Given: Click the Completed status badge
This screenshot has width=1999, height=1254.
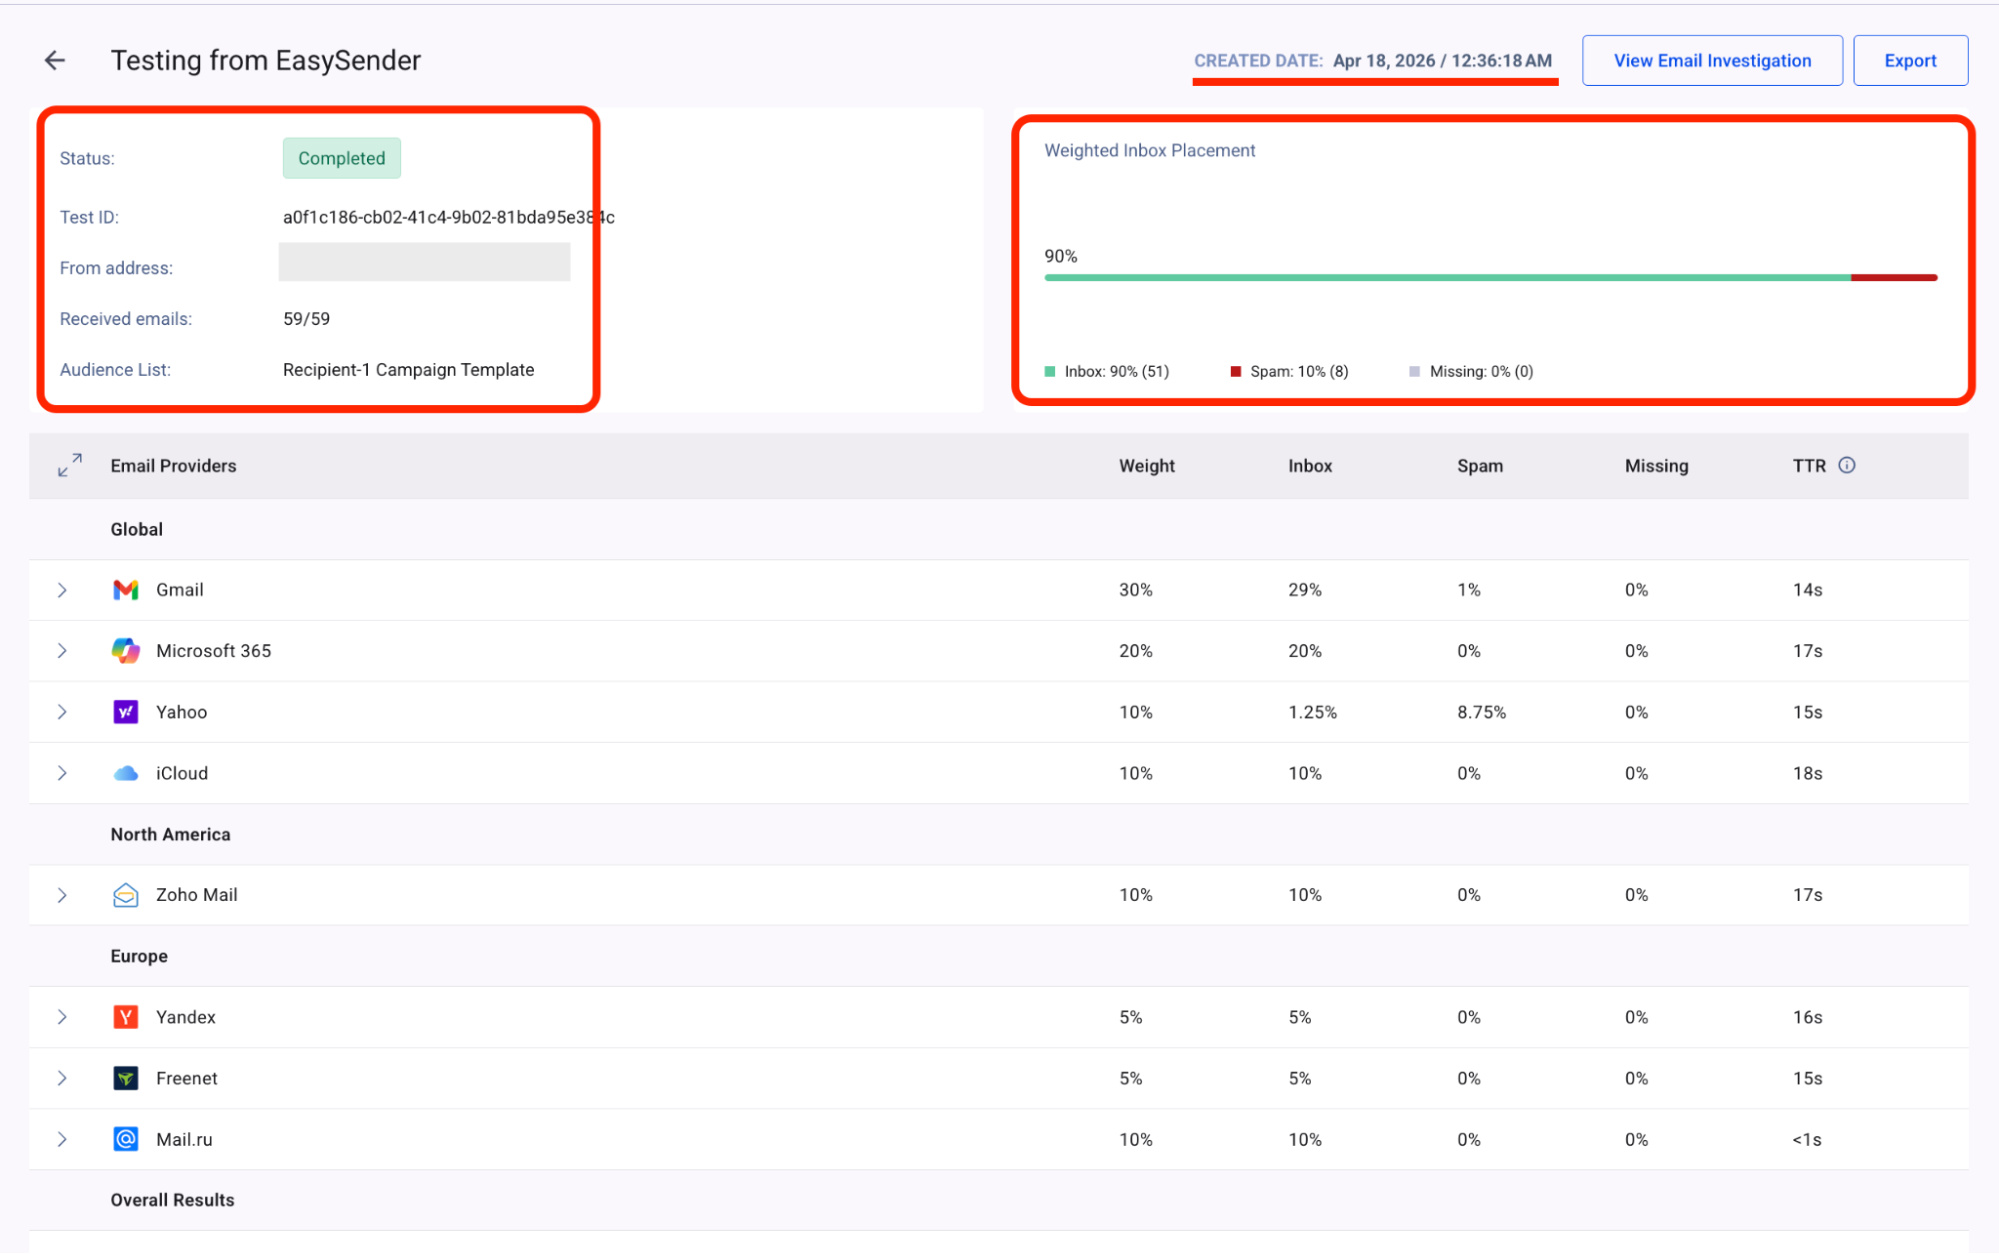Looking at the screenshot, I should tap(341, 158).
